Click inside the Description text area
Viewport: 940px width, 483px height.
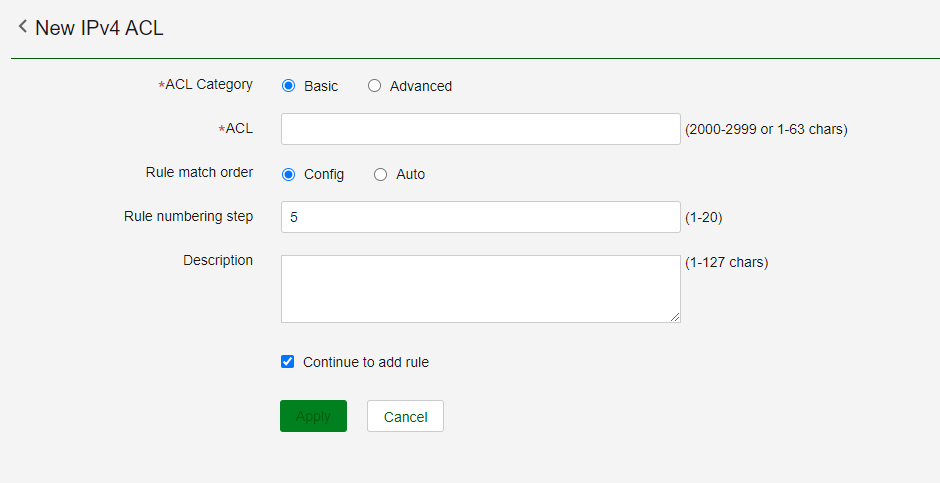pos(480,288)
